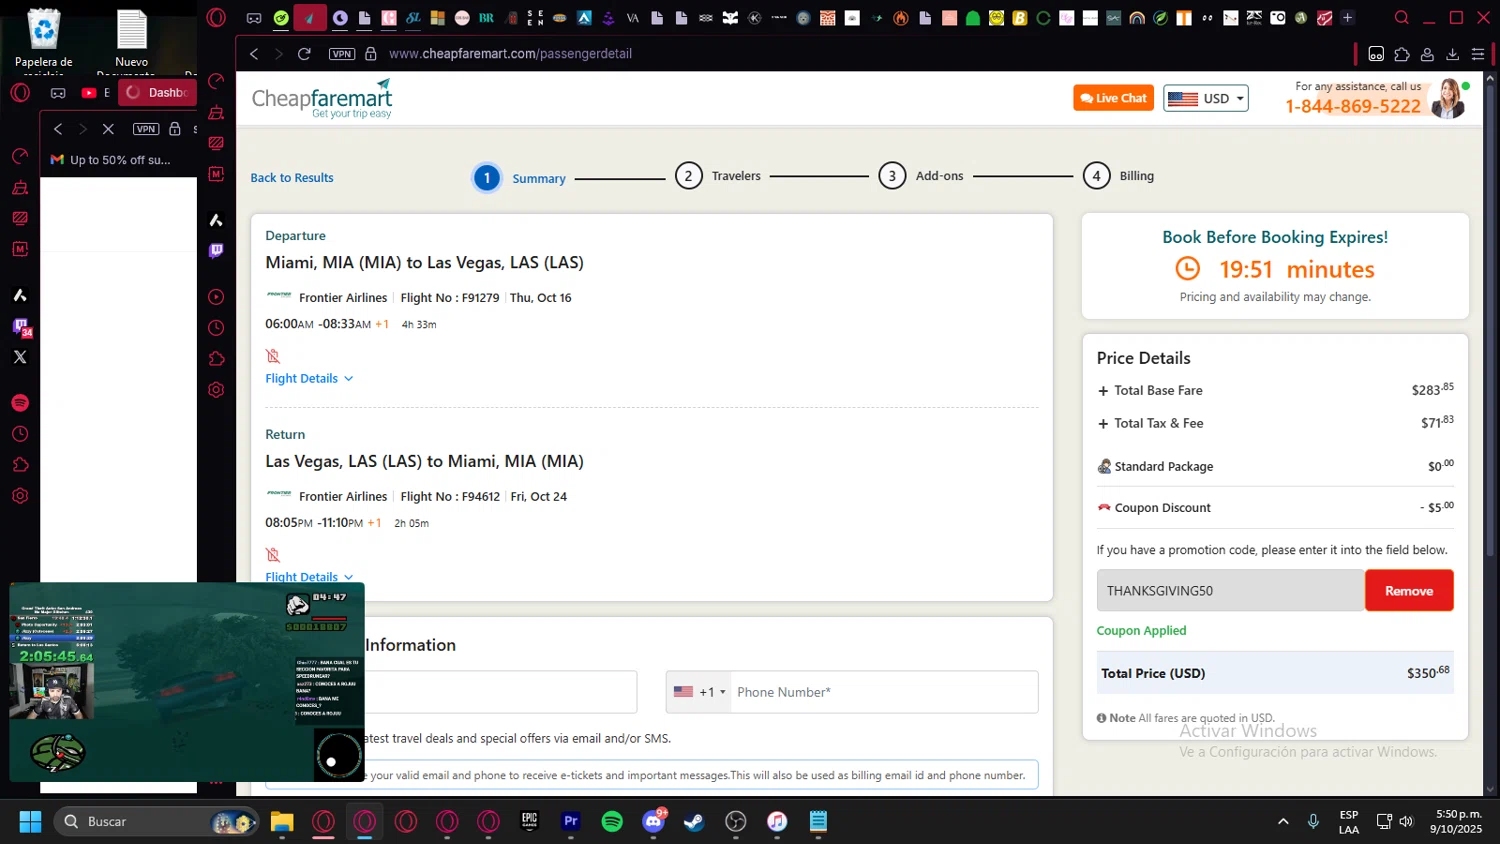Click address bar showing cheapfaremart.com/passengerdetail
The image size is (1500, 844).
(x=510, y=54)
